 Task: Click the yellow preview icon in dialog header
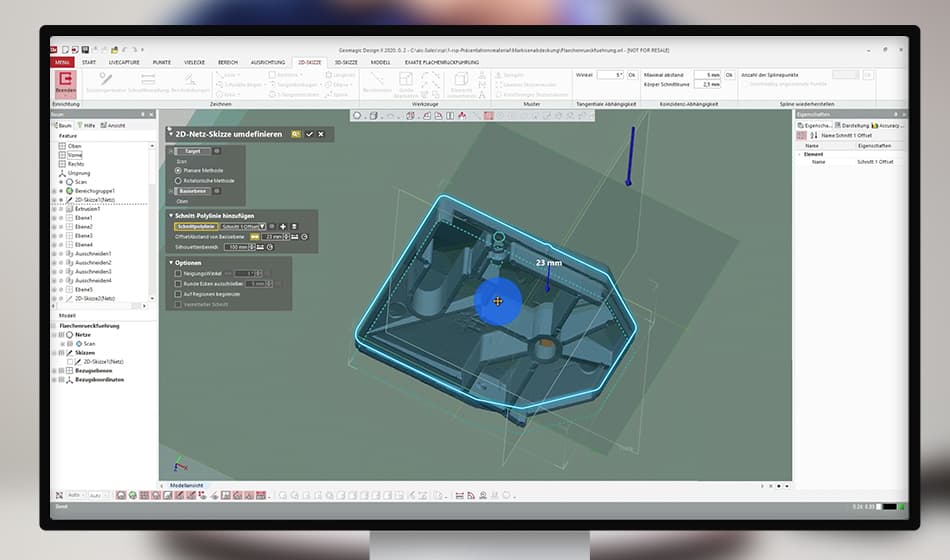pos(297,134)
